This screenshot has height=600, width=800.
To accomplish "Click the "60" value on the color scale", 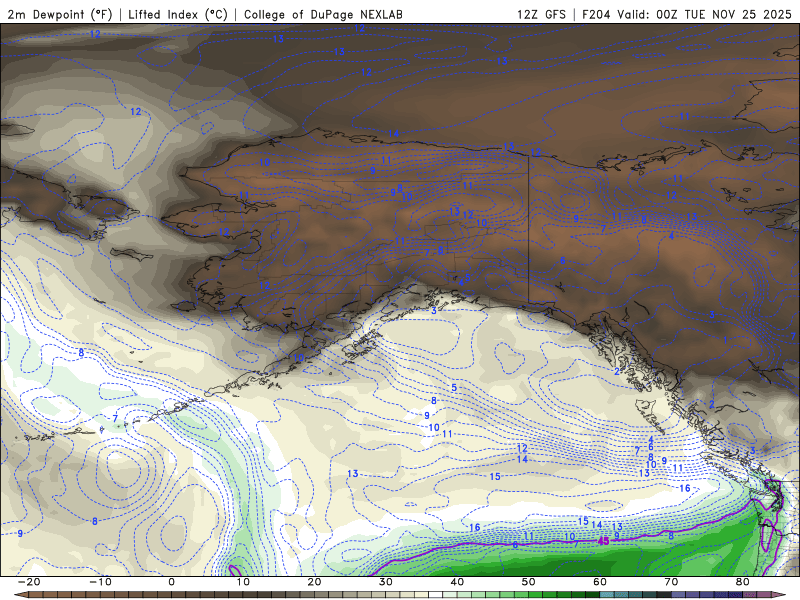I will (x=600, y=582).
